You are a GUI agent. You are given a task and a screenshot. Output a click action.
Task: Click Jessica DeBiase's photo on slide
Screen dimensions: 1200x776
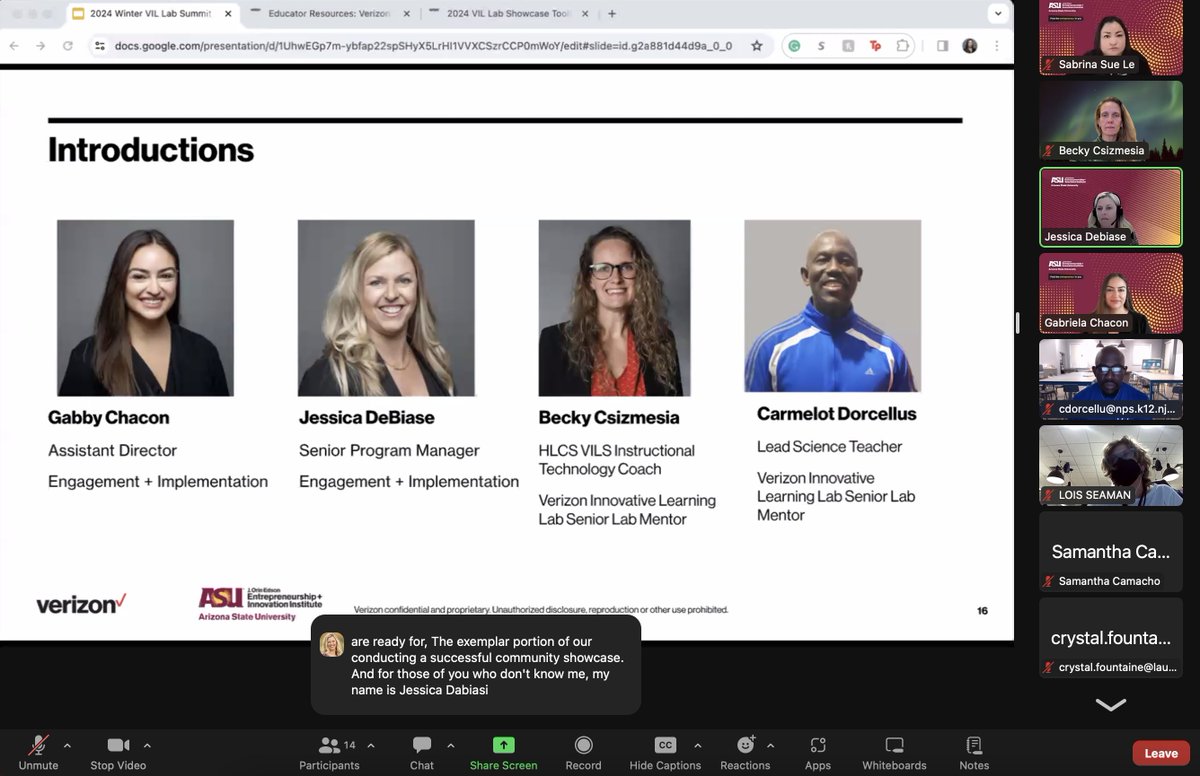386,308
